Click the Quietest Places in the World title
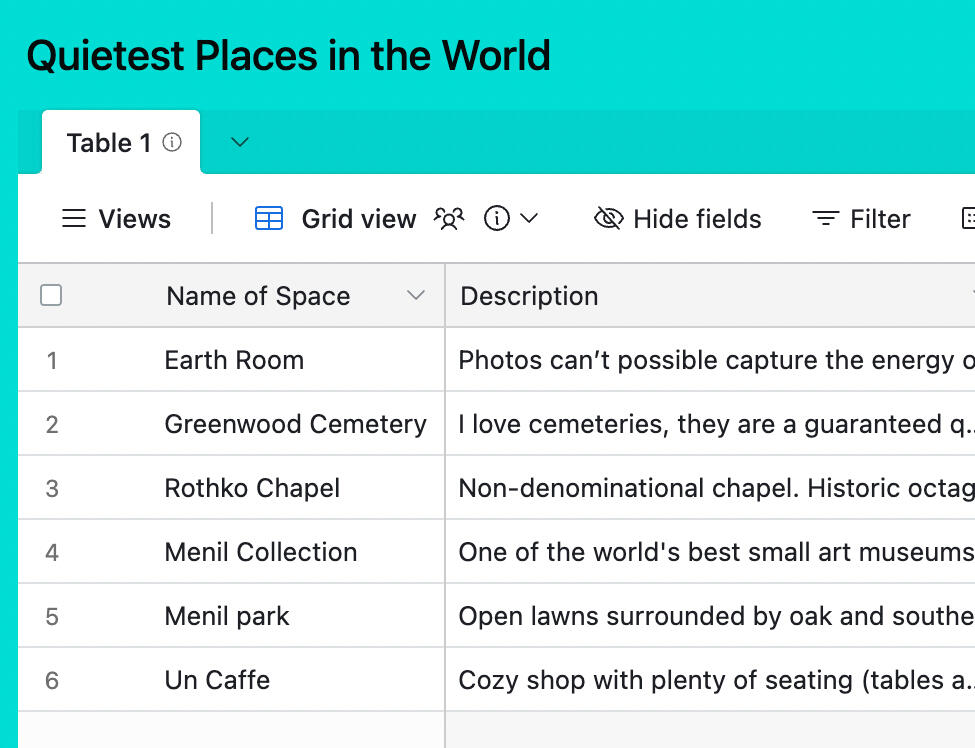Image resolution: width=975 pixels, height=748 pixels. pos(288,56)
